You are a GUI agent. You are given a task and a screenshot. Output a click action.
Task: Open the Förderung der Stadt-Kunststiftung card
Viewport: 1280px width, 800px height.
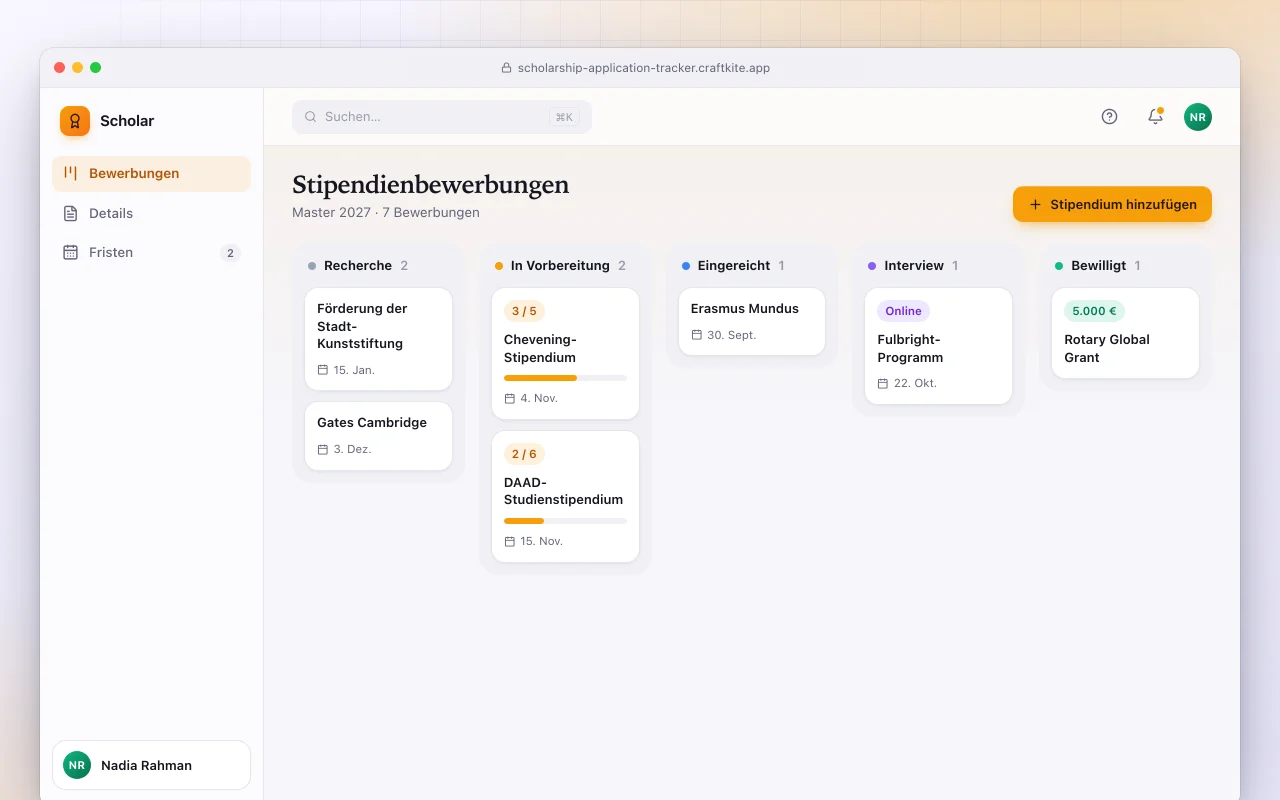[x=378, y=339]
